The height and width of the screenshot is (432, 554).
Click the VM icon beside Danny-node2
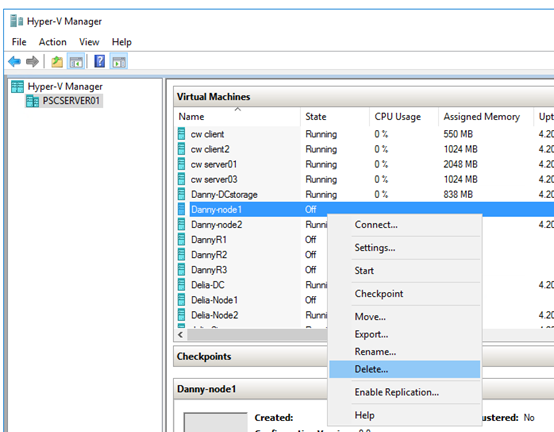pos(181,225)
